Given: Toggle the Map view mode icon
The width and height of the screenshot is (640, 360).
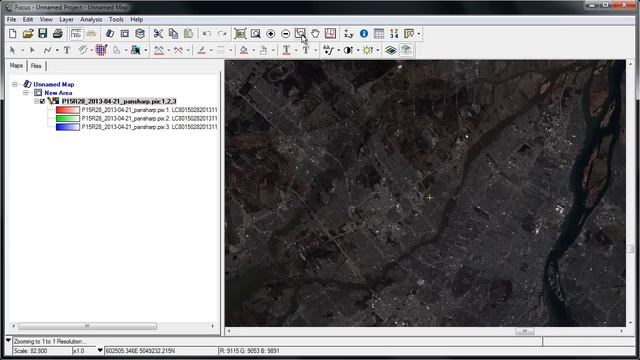Looking at the screenshot, I should 76,33.
